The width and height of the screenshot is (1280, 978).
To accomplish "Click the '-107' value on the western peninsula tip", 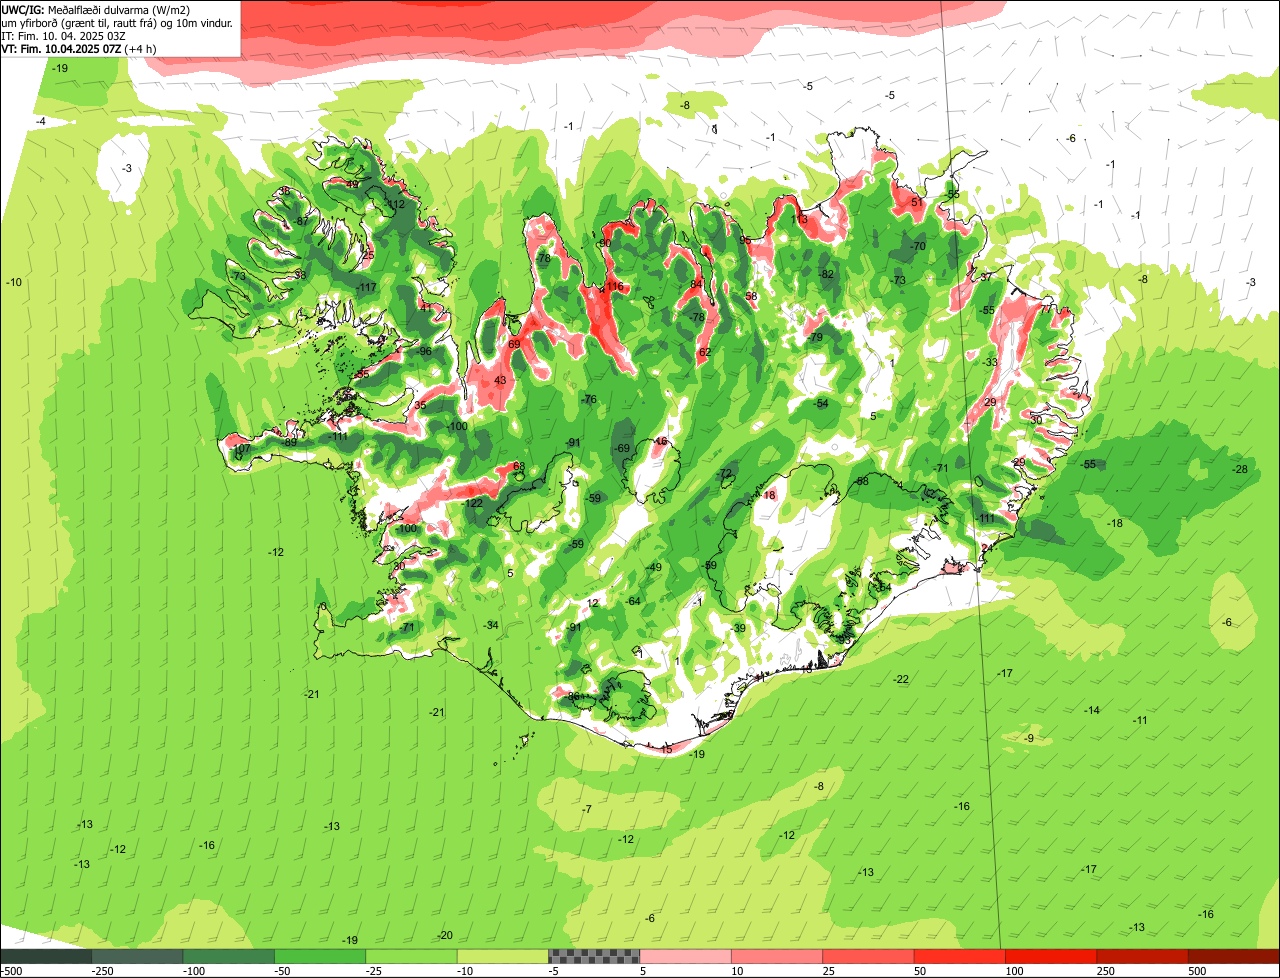I will (241, 449).
